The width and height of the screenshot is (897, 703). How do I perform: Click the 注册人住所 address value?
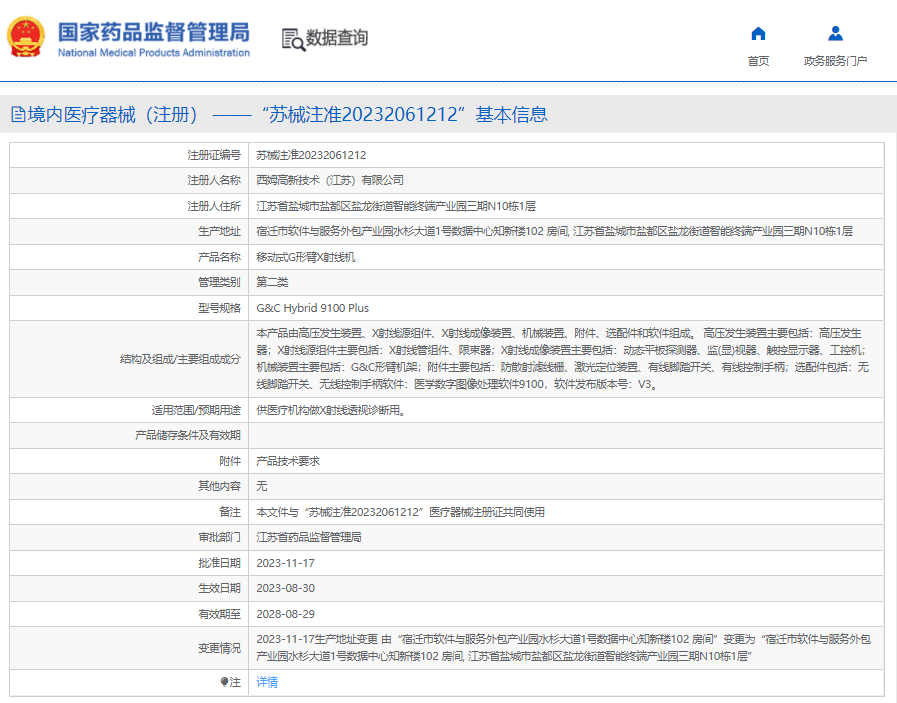click(x=396, y=206)
